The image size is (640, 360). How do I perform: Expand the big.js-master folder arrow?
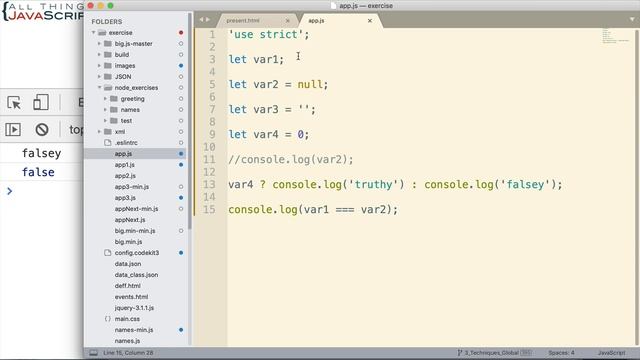[99, 43]
